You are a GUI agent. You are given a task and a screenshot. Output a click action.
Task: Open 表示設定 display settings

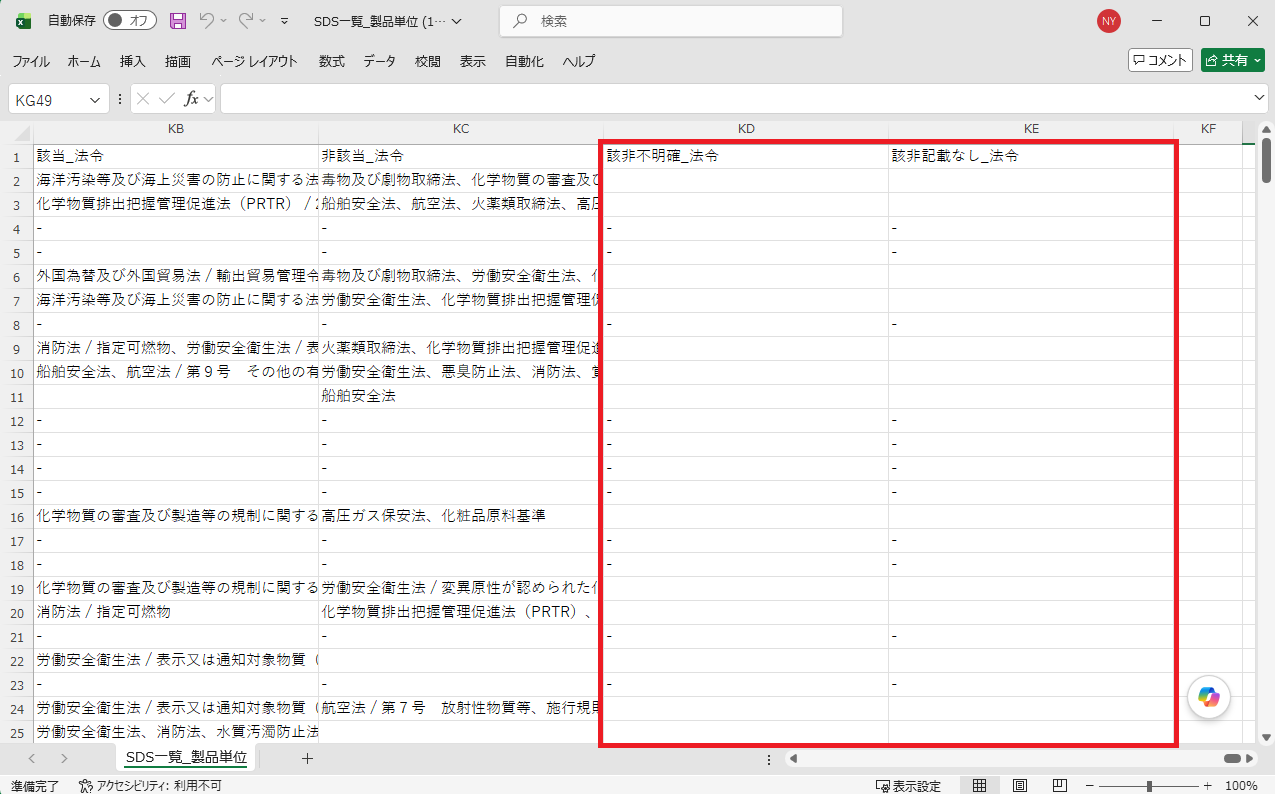(x=908, y=786)
